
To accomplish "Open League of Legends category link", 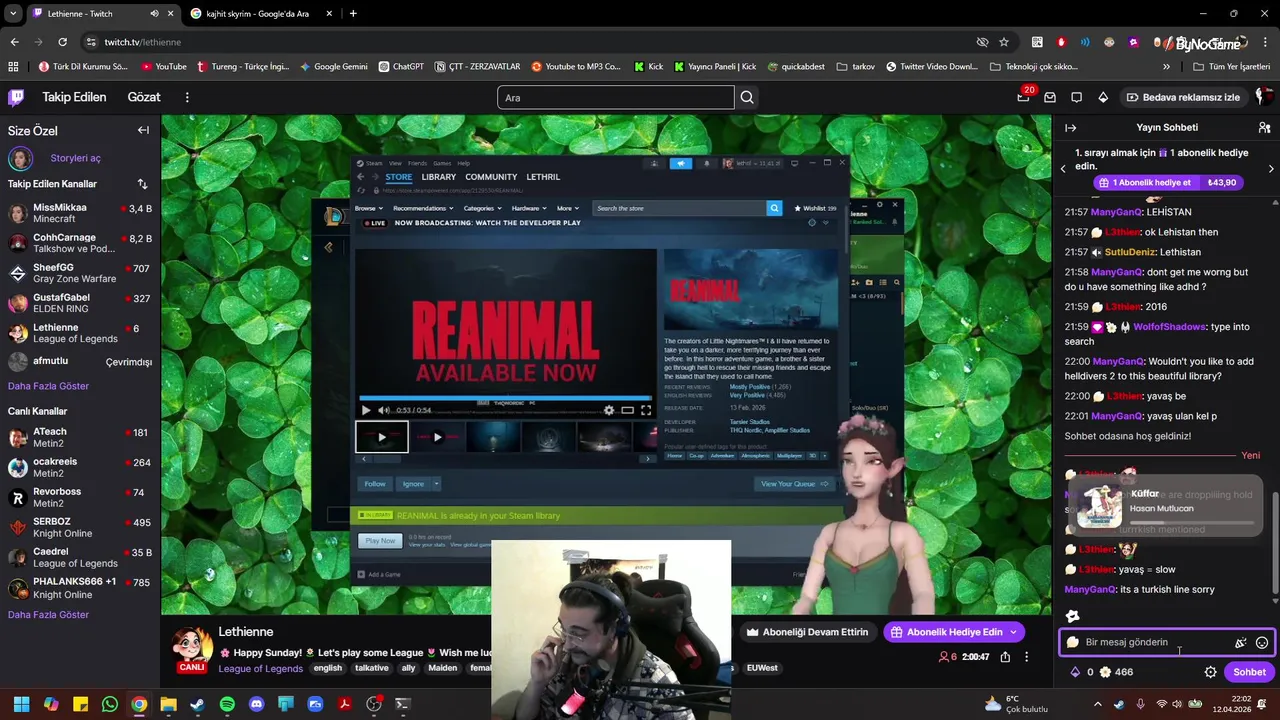I will (x=260, y=669).
